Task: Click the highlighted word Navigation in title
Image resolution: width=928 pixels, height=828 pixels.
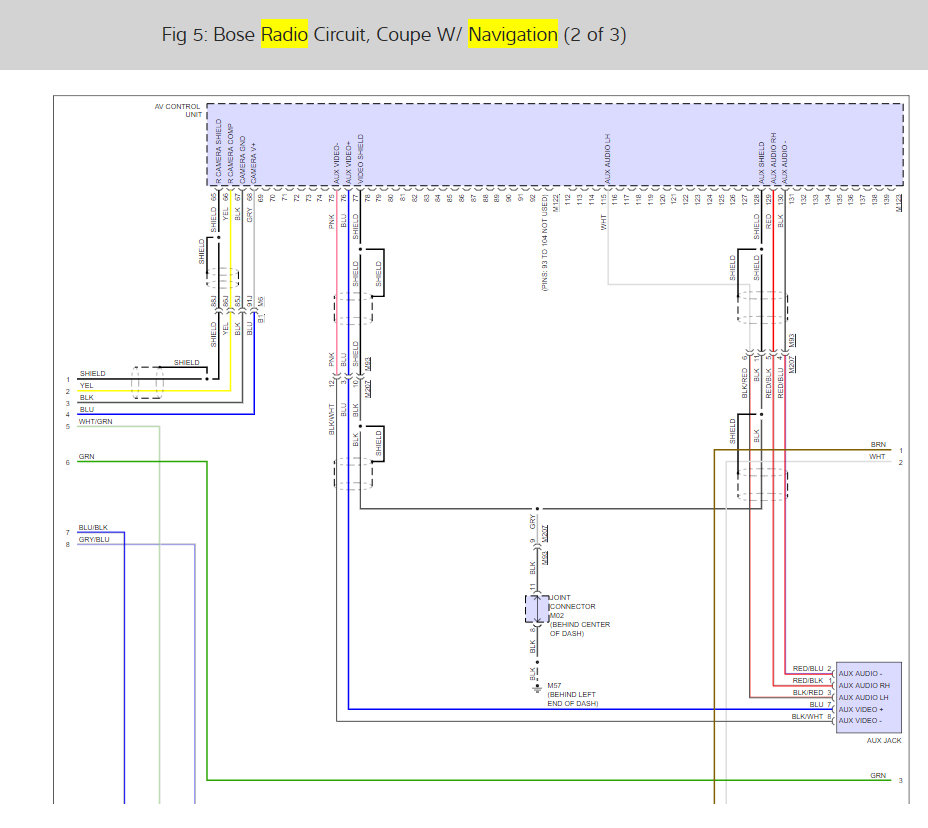Action: (x=513, y=34)
